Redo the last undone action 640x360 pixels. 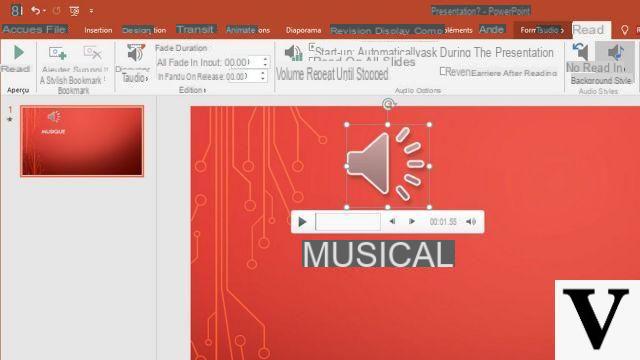tap(56, 11)
